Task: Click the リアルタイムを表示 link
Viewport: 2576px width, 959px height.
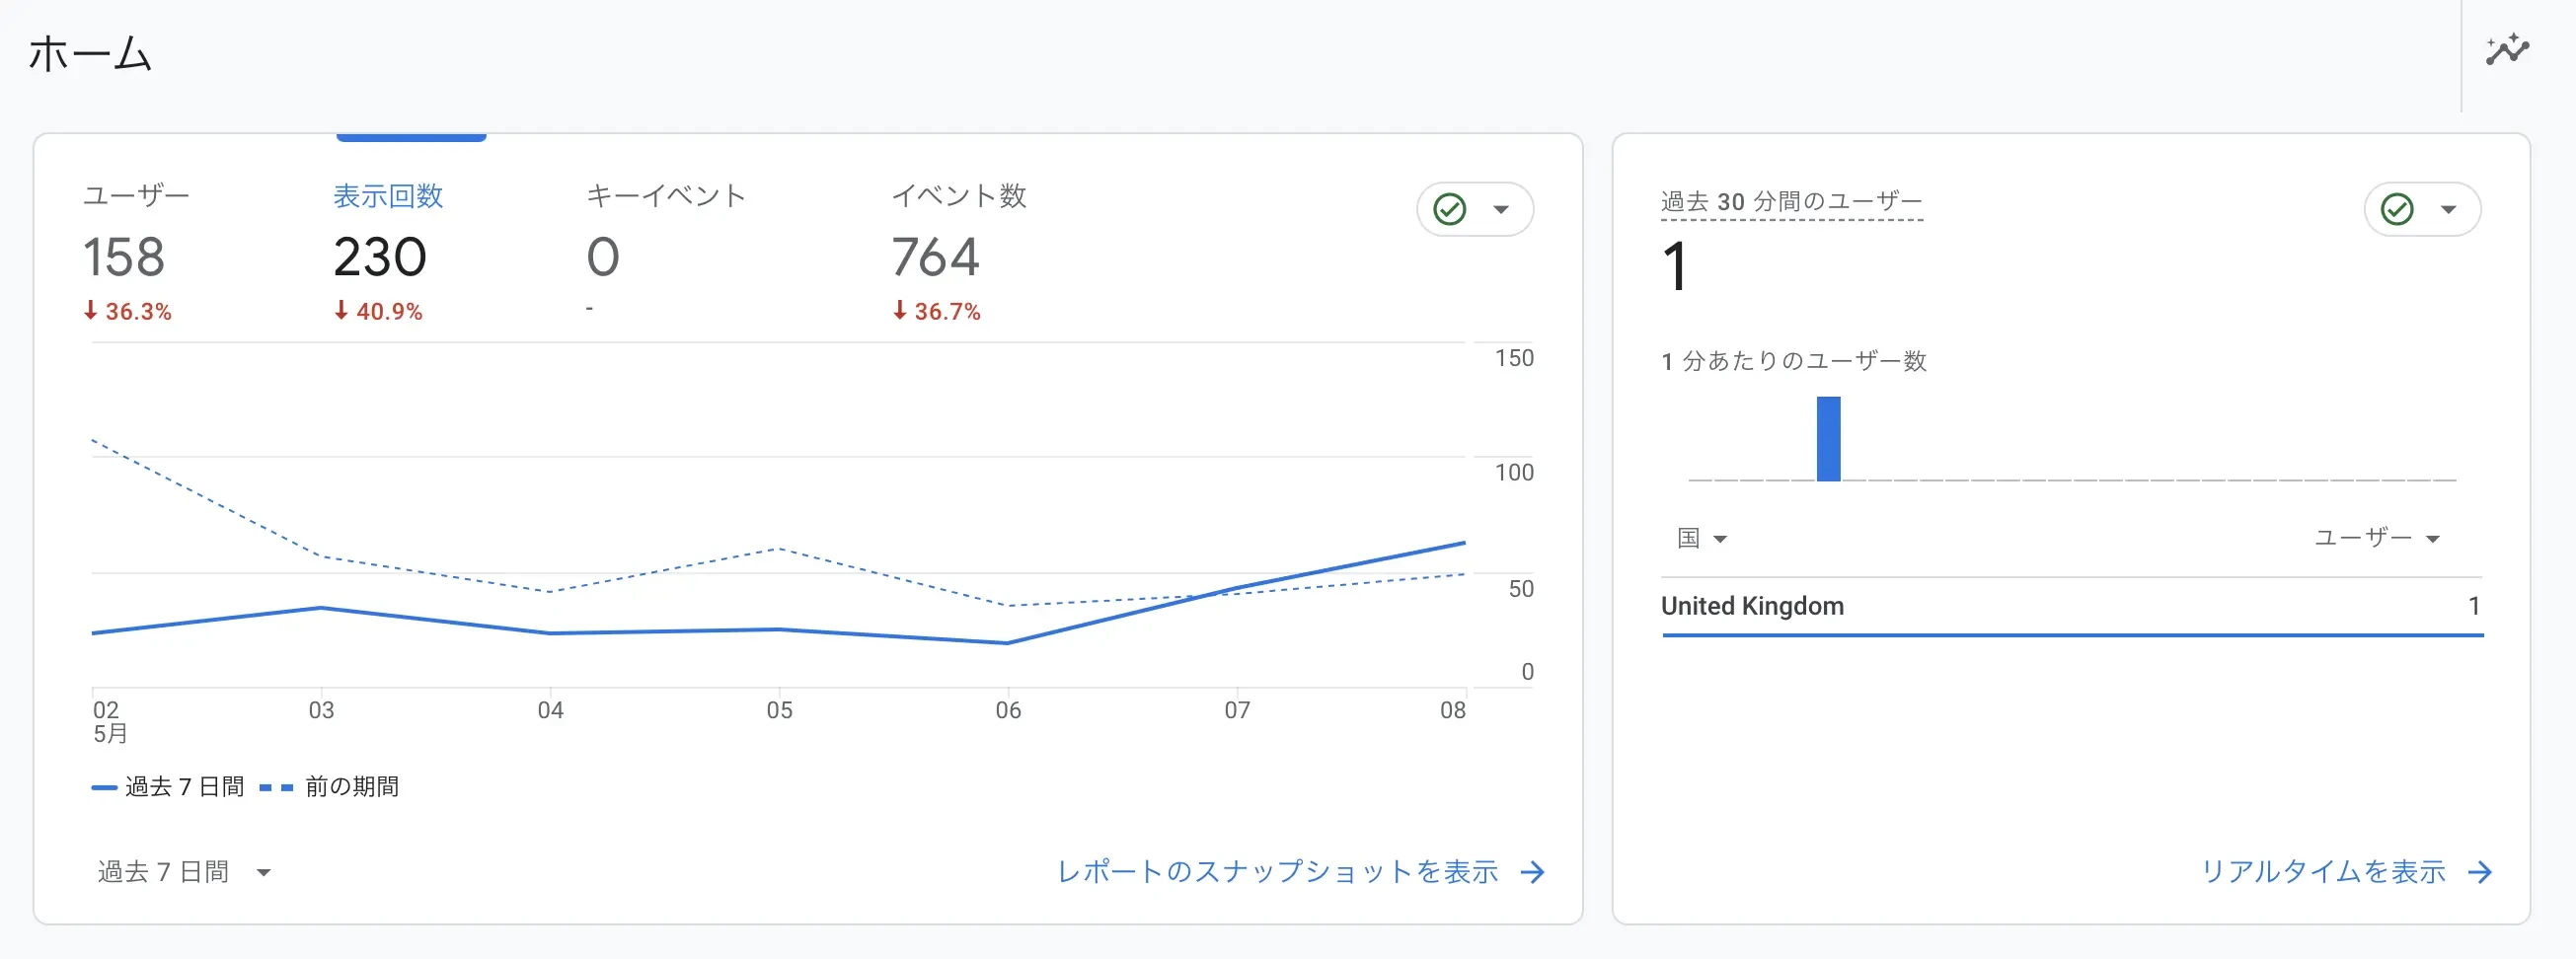Action: pyautogui.click(x=2322, y=872)
